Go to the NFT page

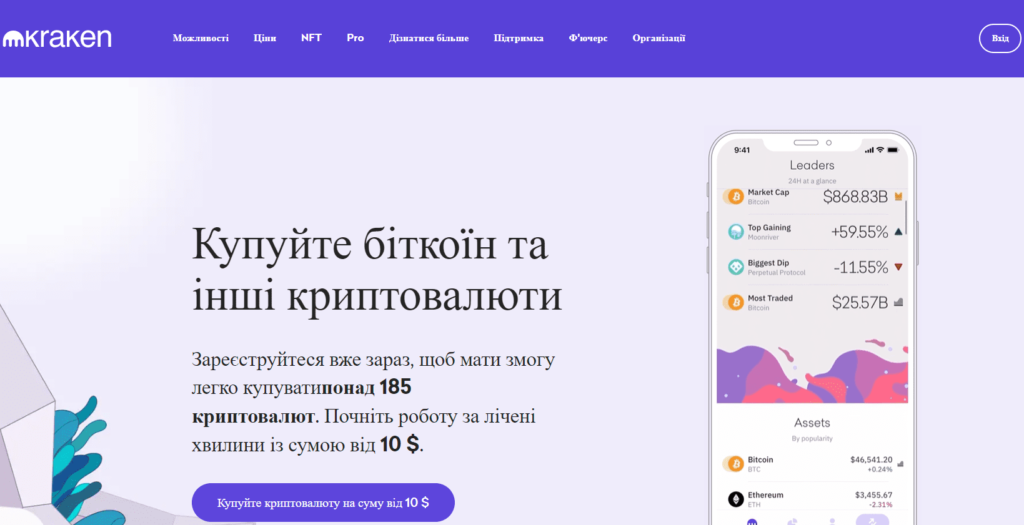point(311,38)
